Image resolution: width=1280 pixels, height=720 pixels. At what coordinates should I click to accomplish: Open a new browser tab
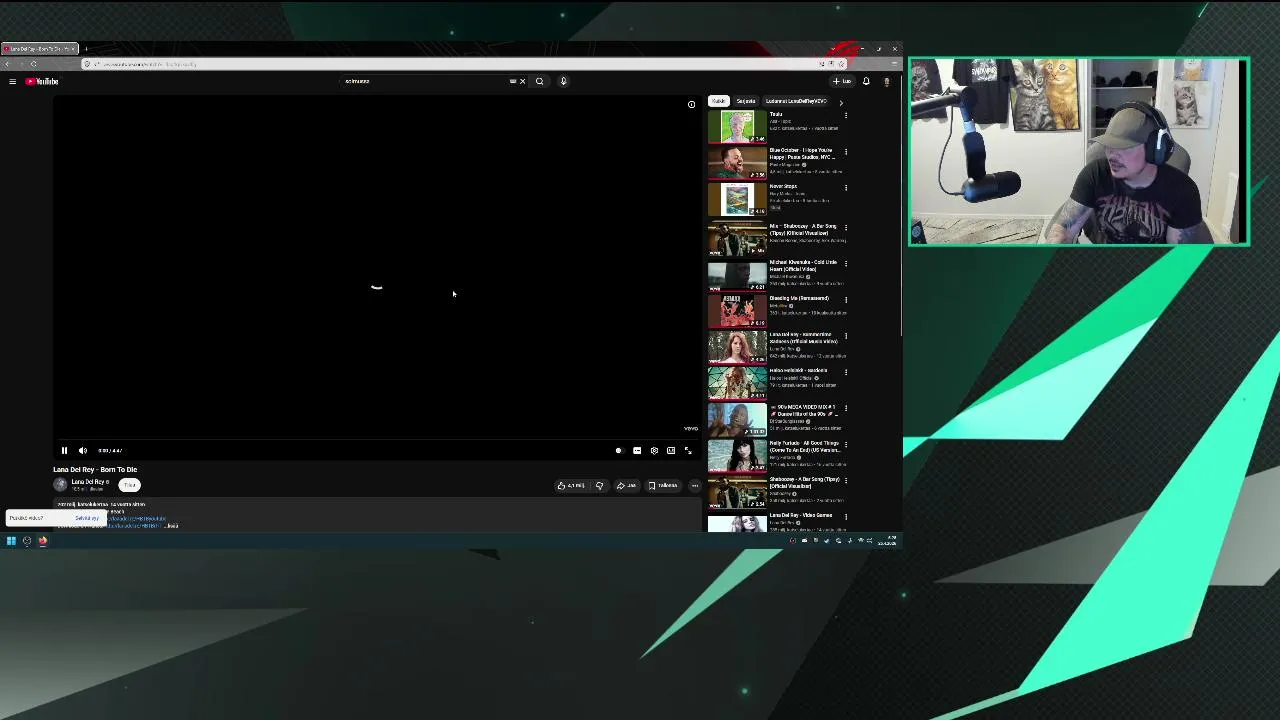86,48
